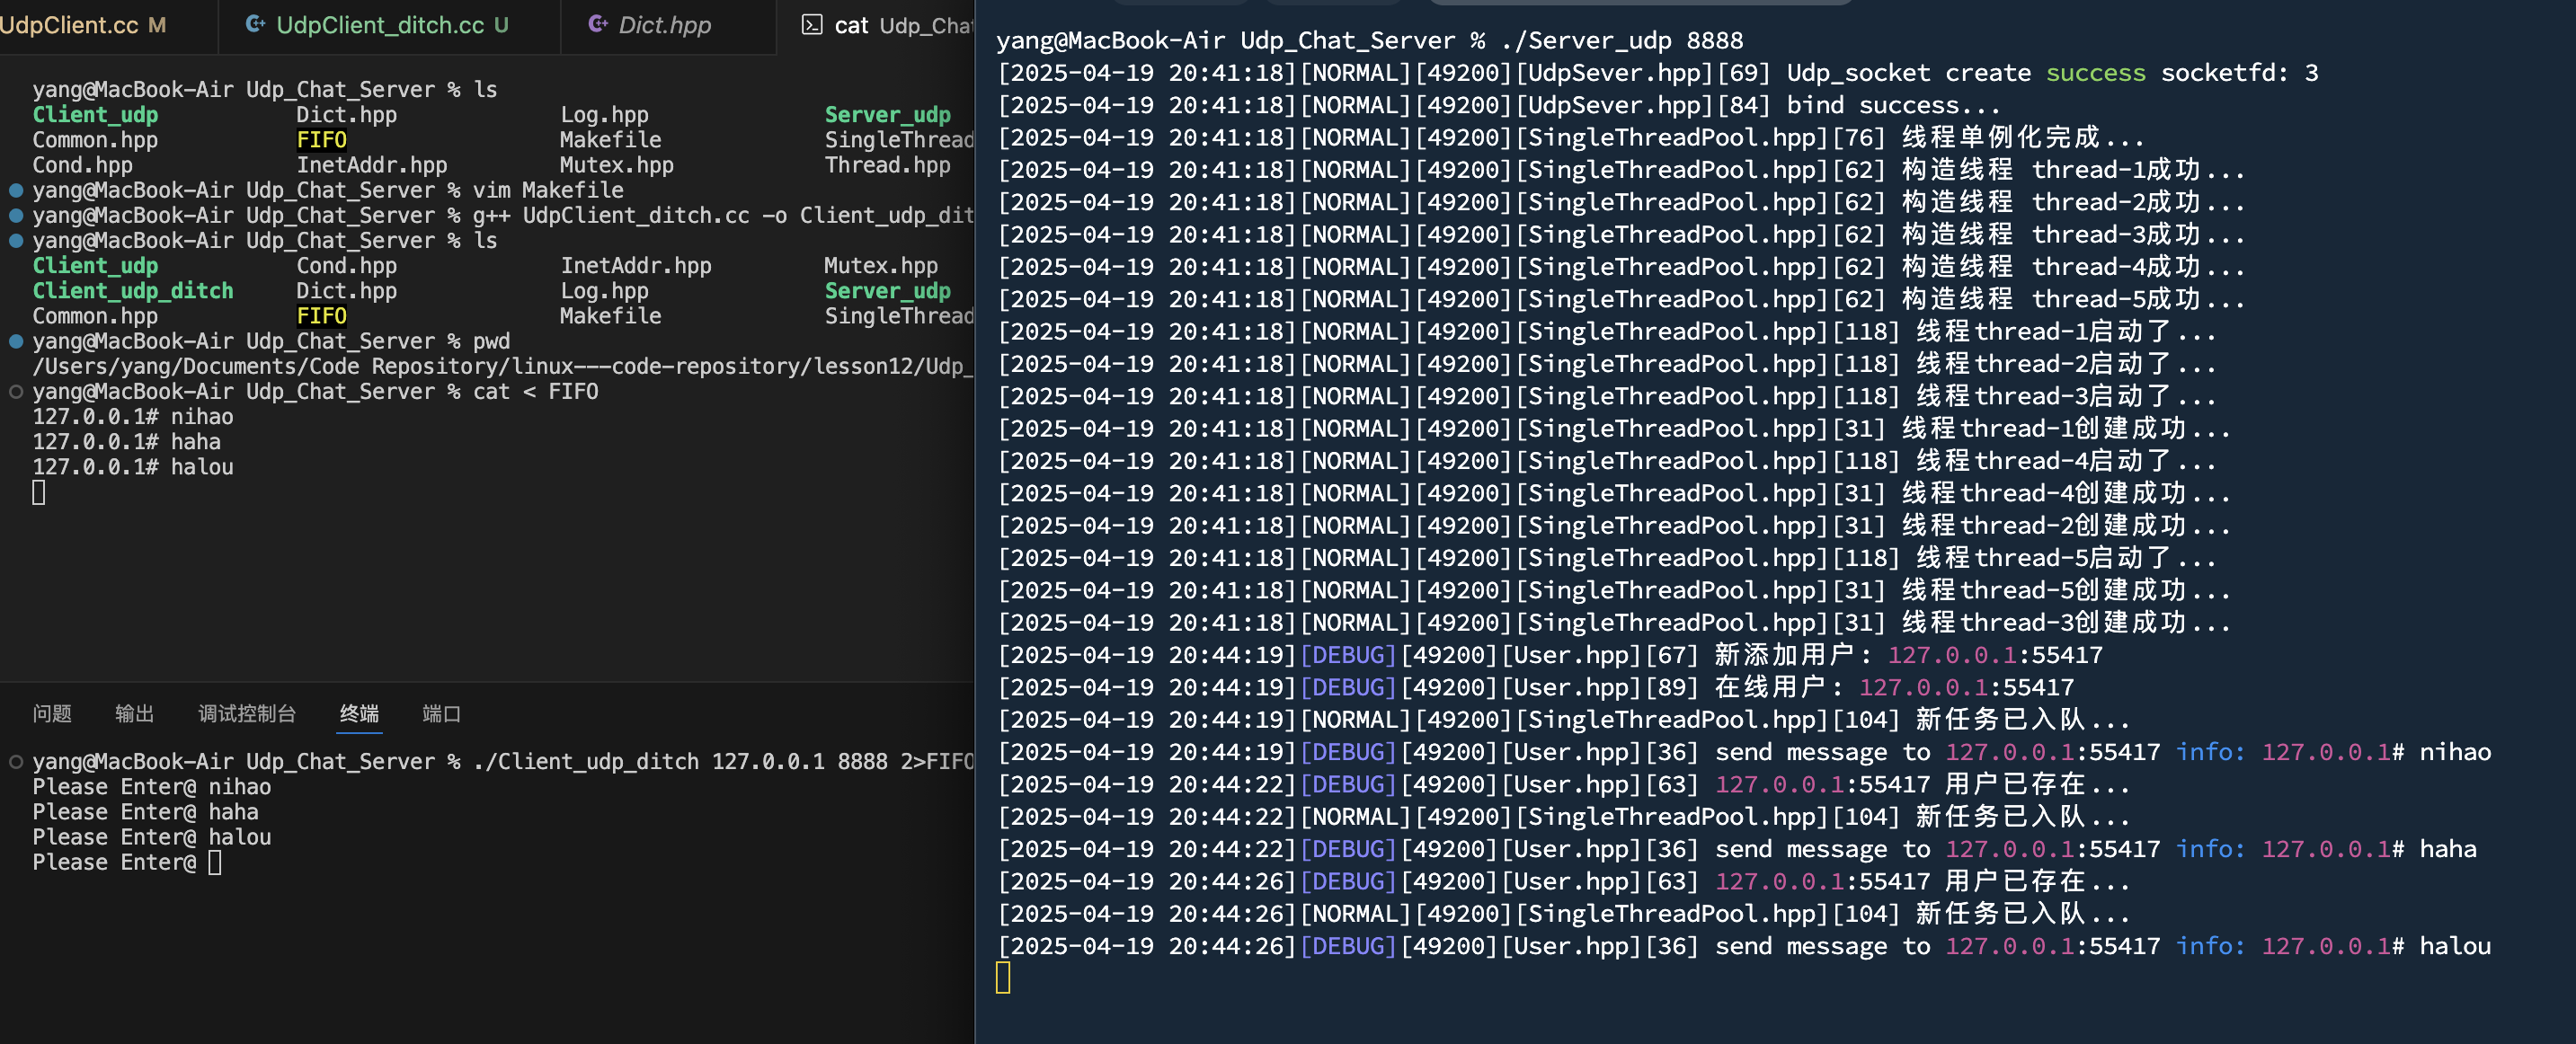Click blue dot beside pwd command
Screen dimensions: 2576x1044
(16, 341)
